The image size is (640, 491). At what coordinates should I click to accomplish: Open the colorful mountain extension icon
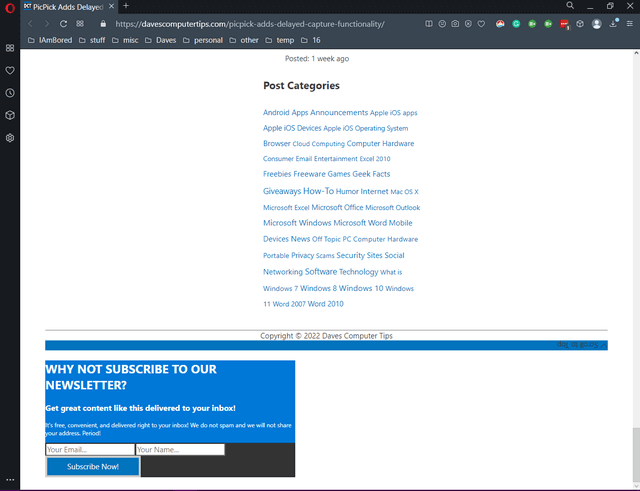(x=500, y=24)
